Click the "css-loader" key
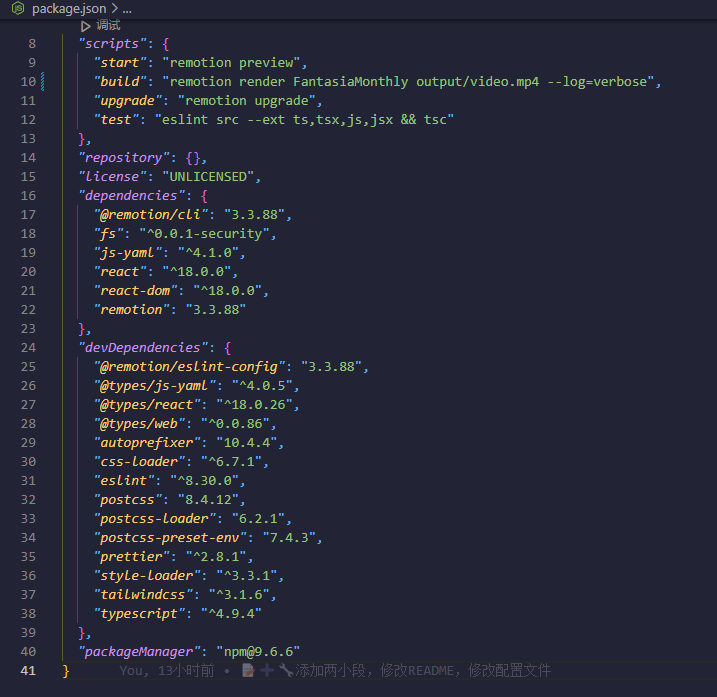 139,462
